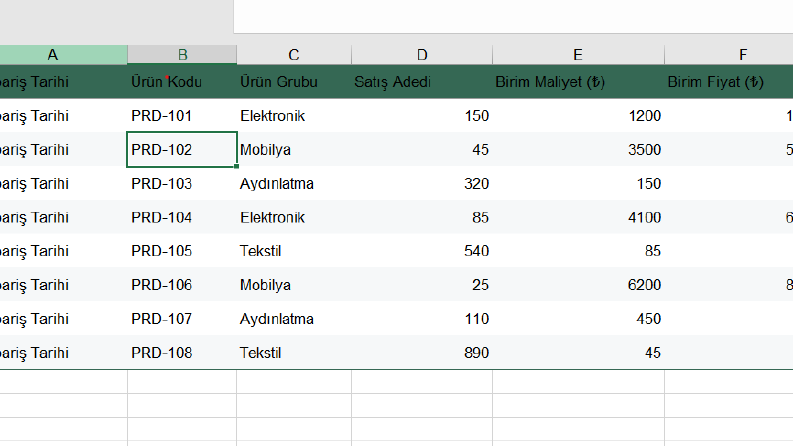Click the 'Birim Fiyat (₺)' header cell
The height and width of the screenshot is (446, 793).
[729, 81]
